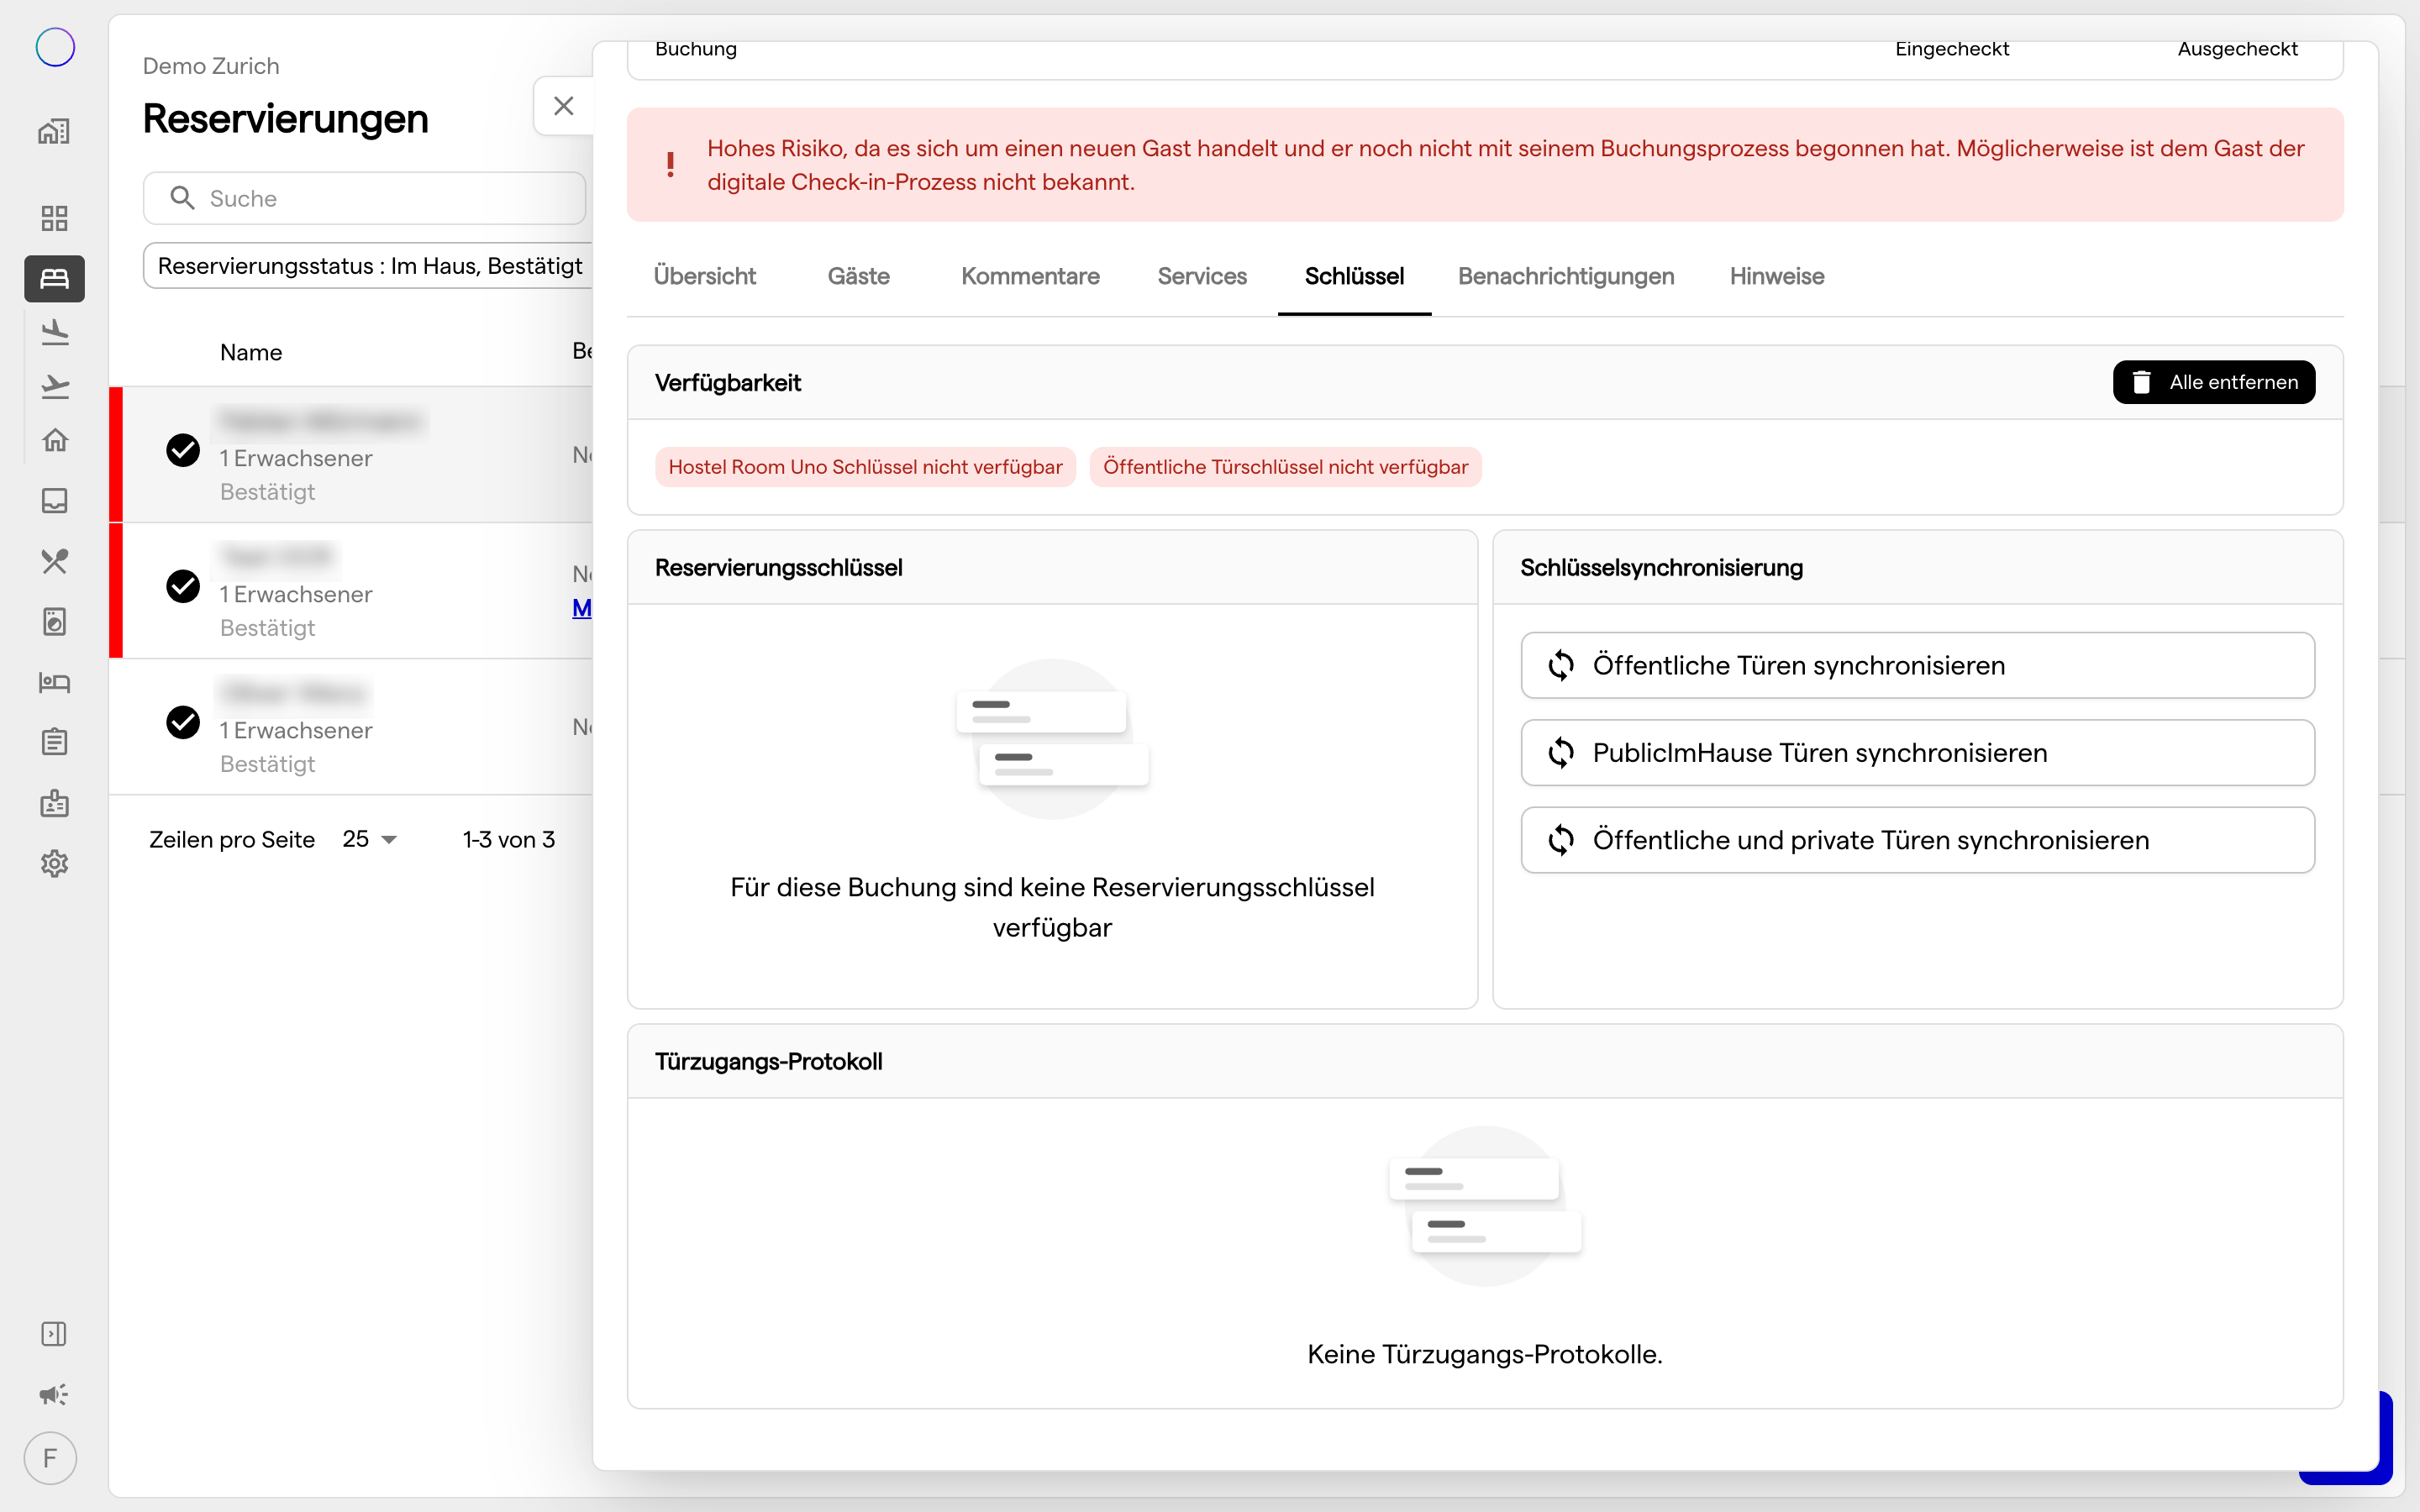
Task: Click the red exclamation icon in the risk warning
Action: point(670,164)
